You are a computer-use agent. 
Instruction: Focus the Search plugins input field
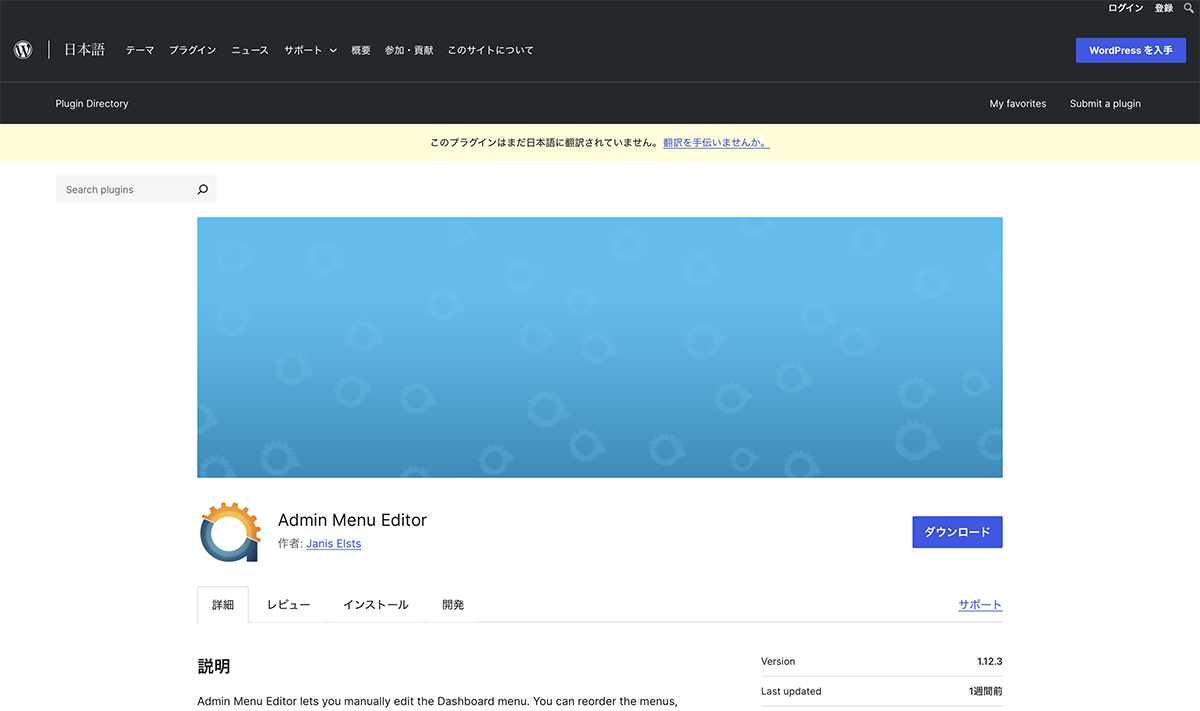tap(125, 190)
